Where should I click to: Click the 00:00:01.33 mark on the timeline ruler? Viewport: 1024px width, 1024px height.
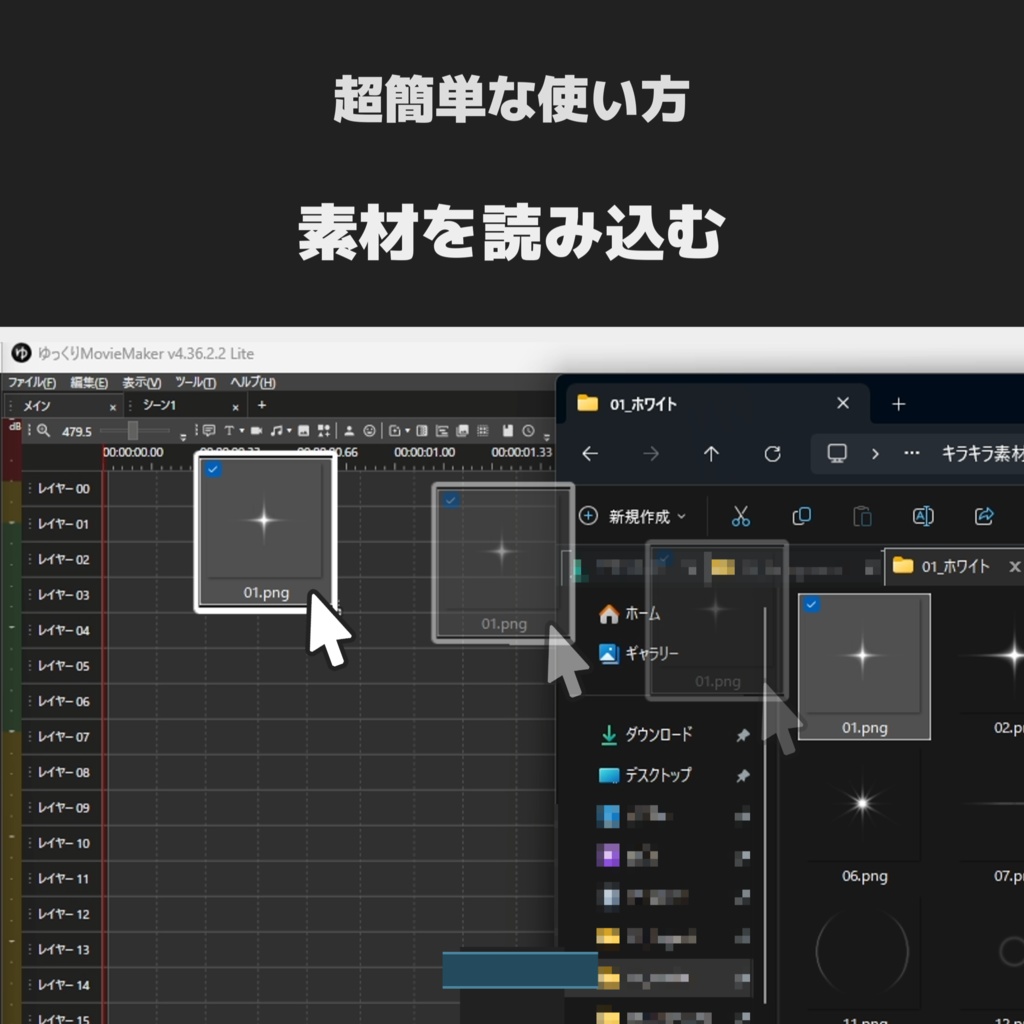coord(521,452)
